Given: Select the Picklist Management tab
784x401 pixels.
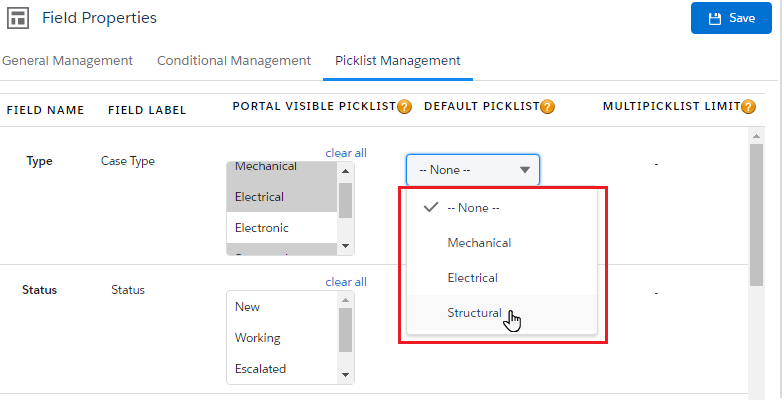Looking at the screenshot, I should coord(398,61).
